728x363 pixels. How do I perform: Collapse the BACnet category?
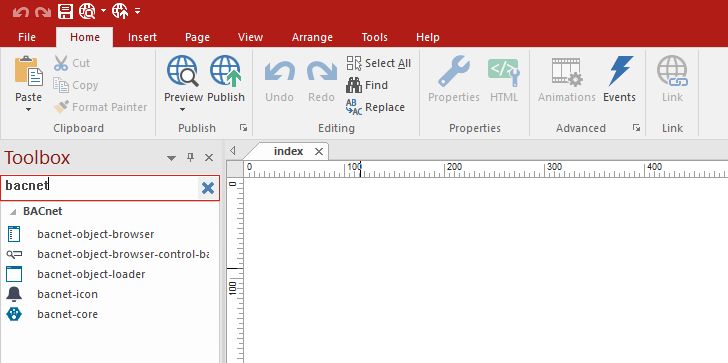point(14,212)
